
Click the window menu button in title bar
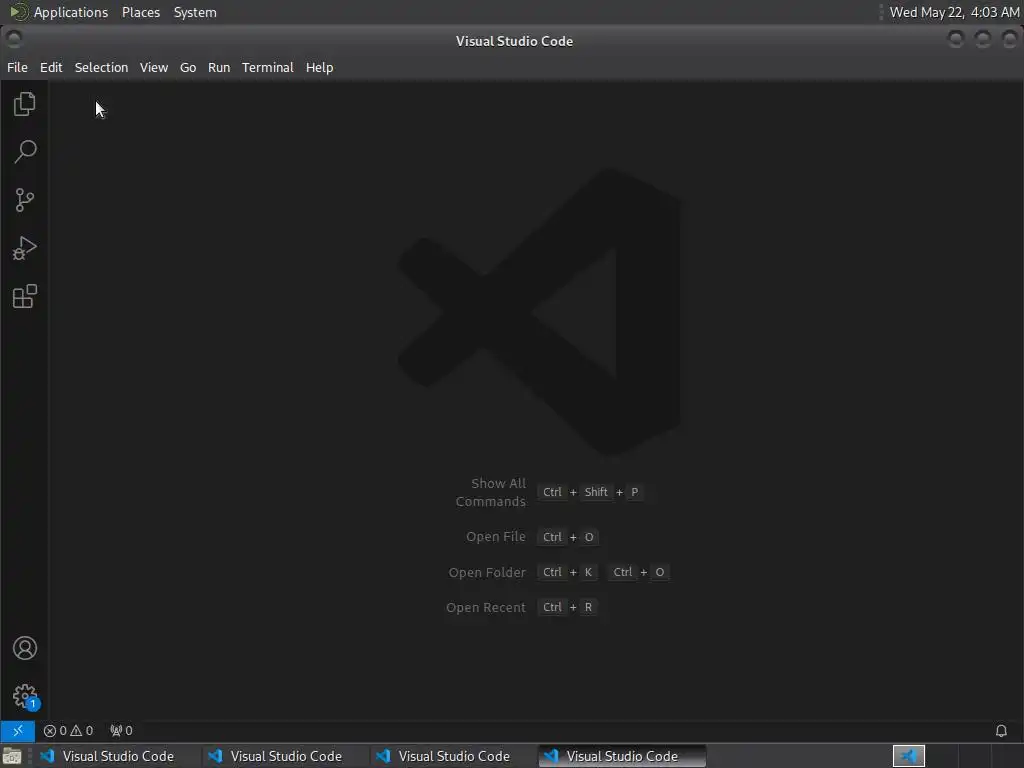point(14,39)
